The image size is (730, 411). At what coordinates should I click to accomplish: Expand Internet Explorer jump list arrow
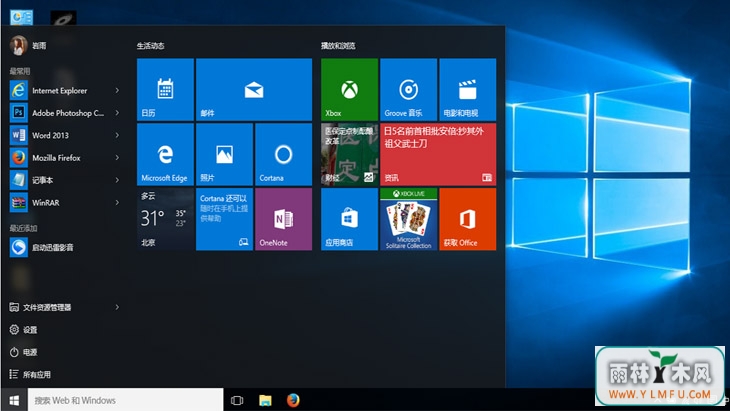[x=117, y=90]
